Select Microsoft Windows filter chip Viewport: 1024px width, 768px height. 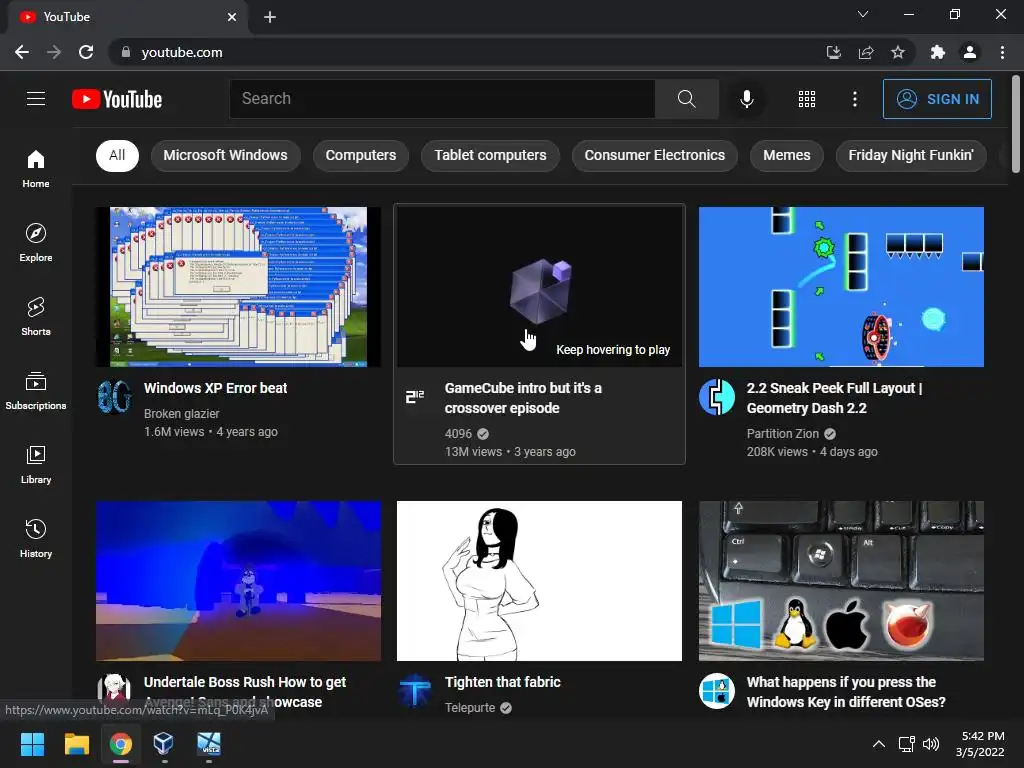[225, 155]
